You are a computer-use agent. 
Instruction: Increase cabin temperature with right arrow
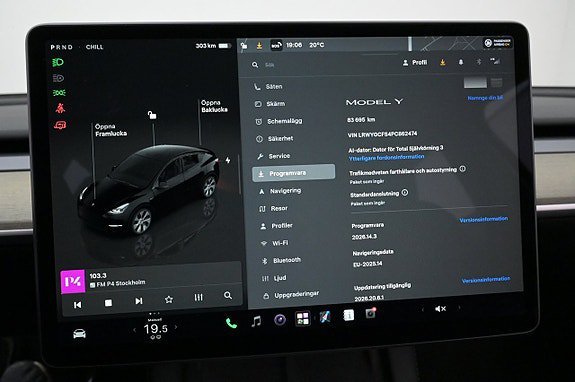(x=176, y=327)
